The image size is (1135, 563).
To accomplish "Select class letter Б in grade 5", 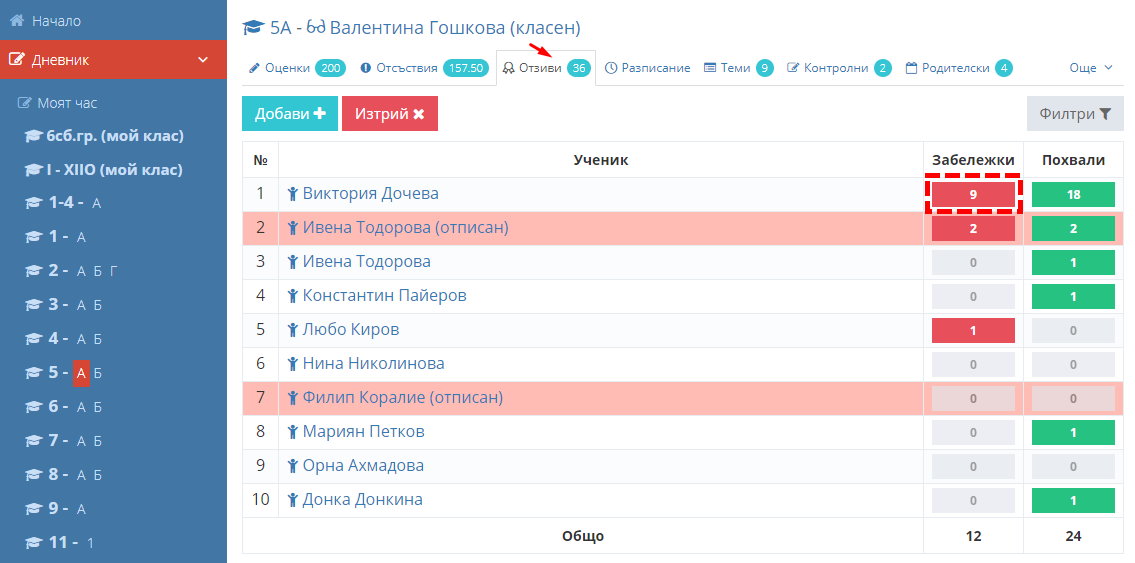I will (98, 373).
